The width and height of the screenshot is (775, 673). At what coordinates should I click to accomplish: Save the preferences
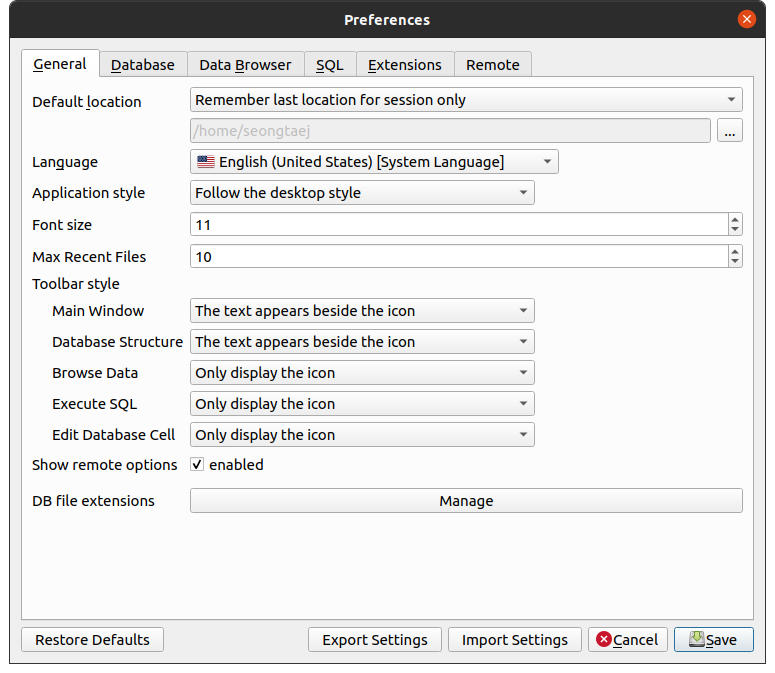[714, 640]
